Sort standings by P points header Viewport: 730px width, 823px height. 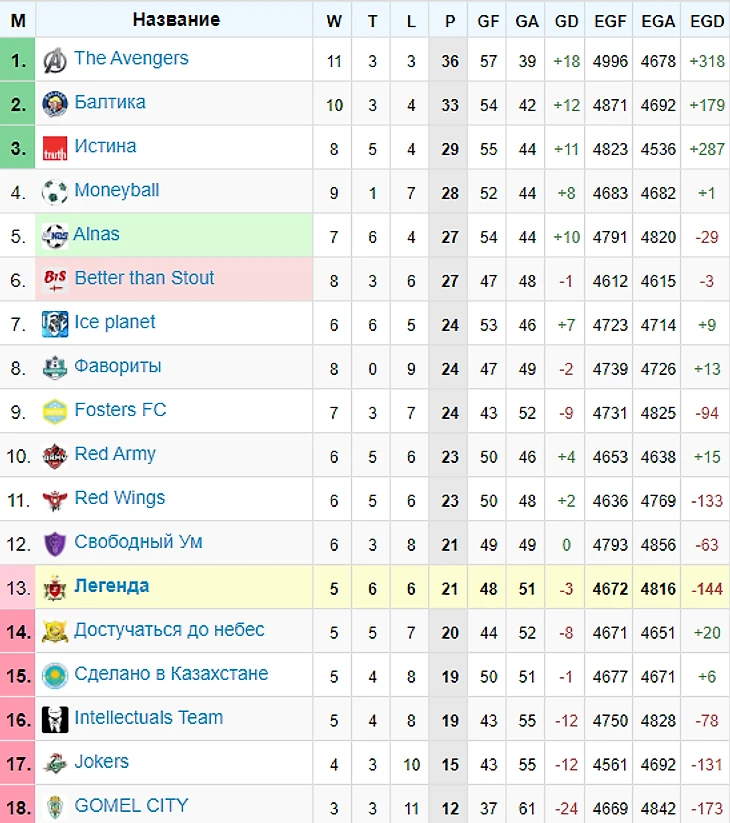450,21
